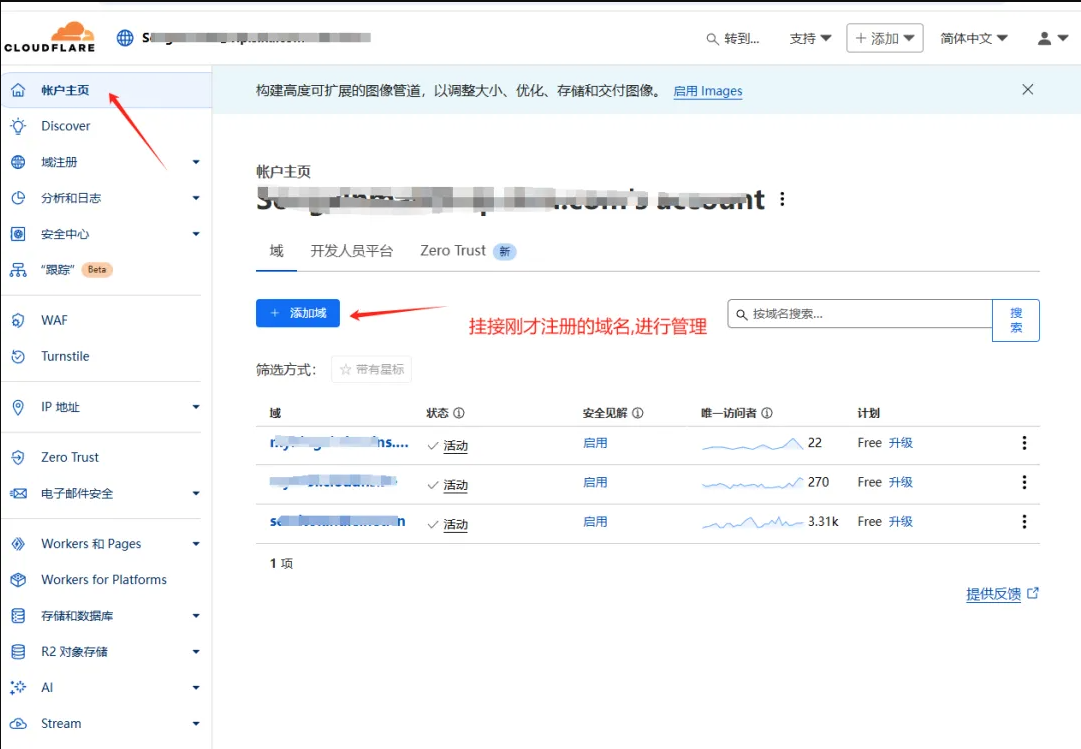Expand the Workers 和 Pages section arrow
Viewport: 1081px width, 749px height.
click(x=196, y=544)
